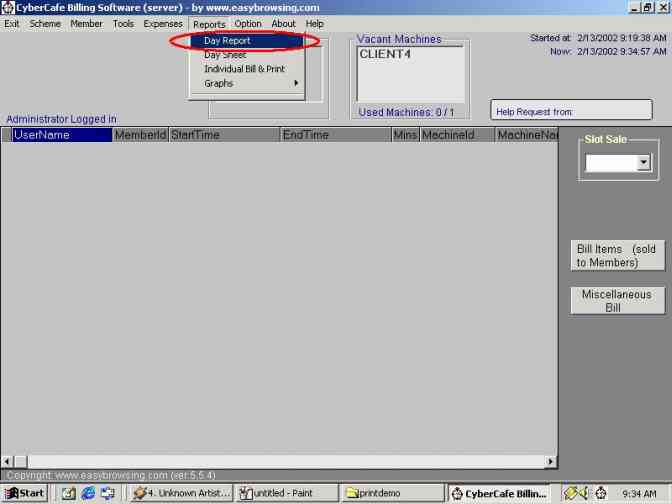
Task: Open the Expenses menu
Action: tap(163, 23)
